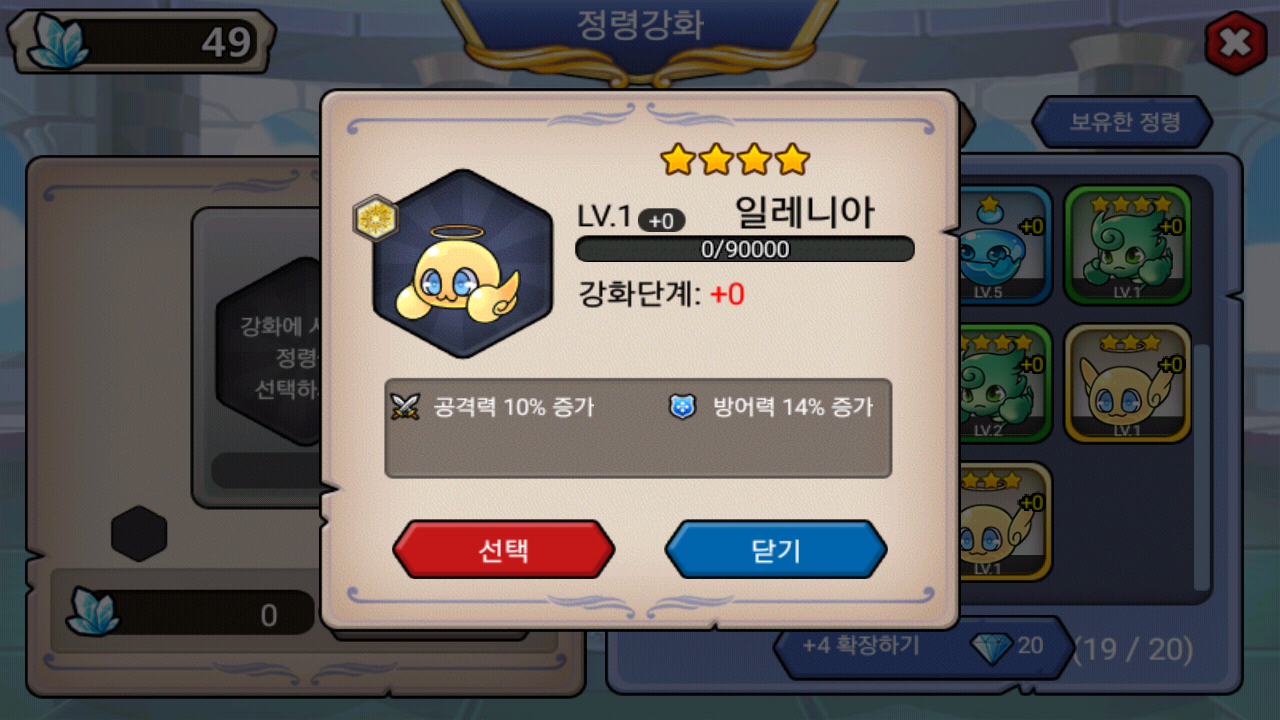Click the blue 닫기 button
This screenshot has width=1280, height=720.
(776, 549)
